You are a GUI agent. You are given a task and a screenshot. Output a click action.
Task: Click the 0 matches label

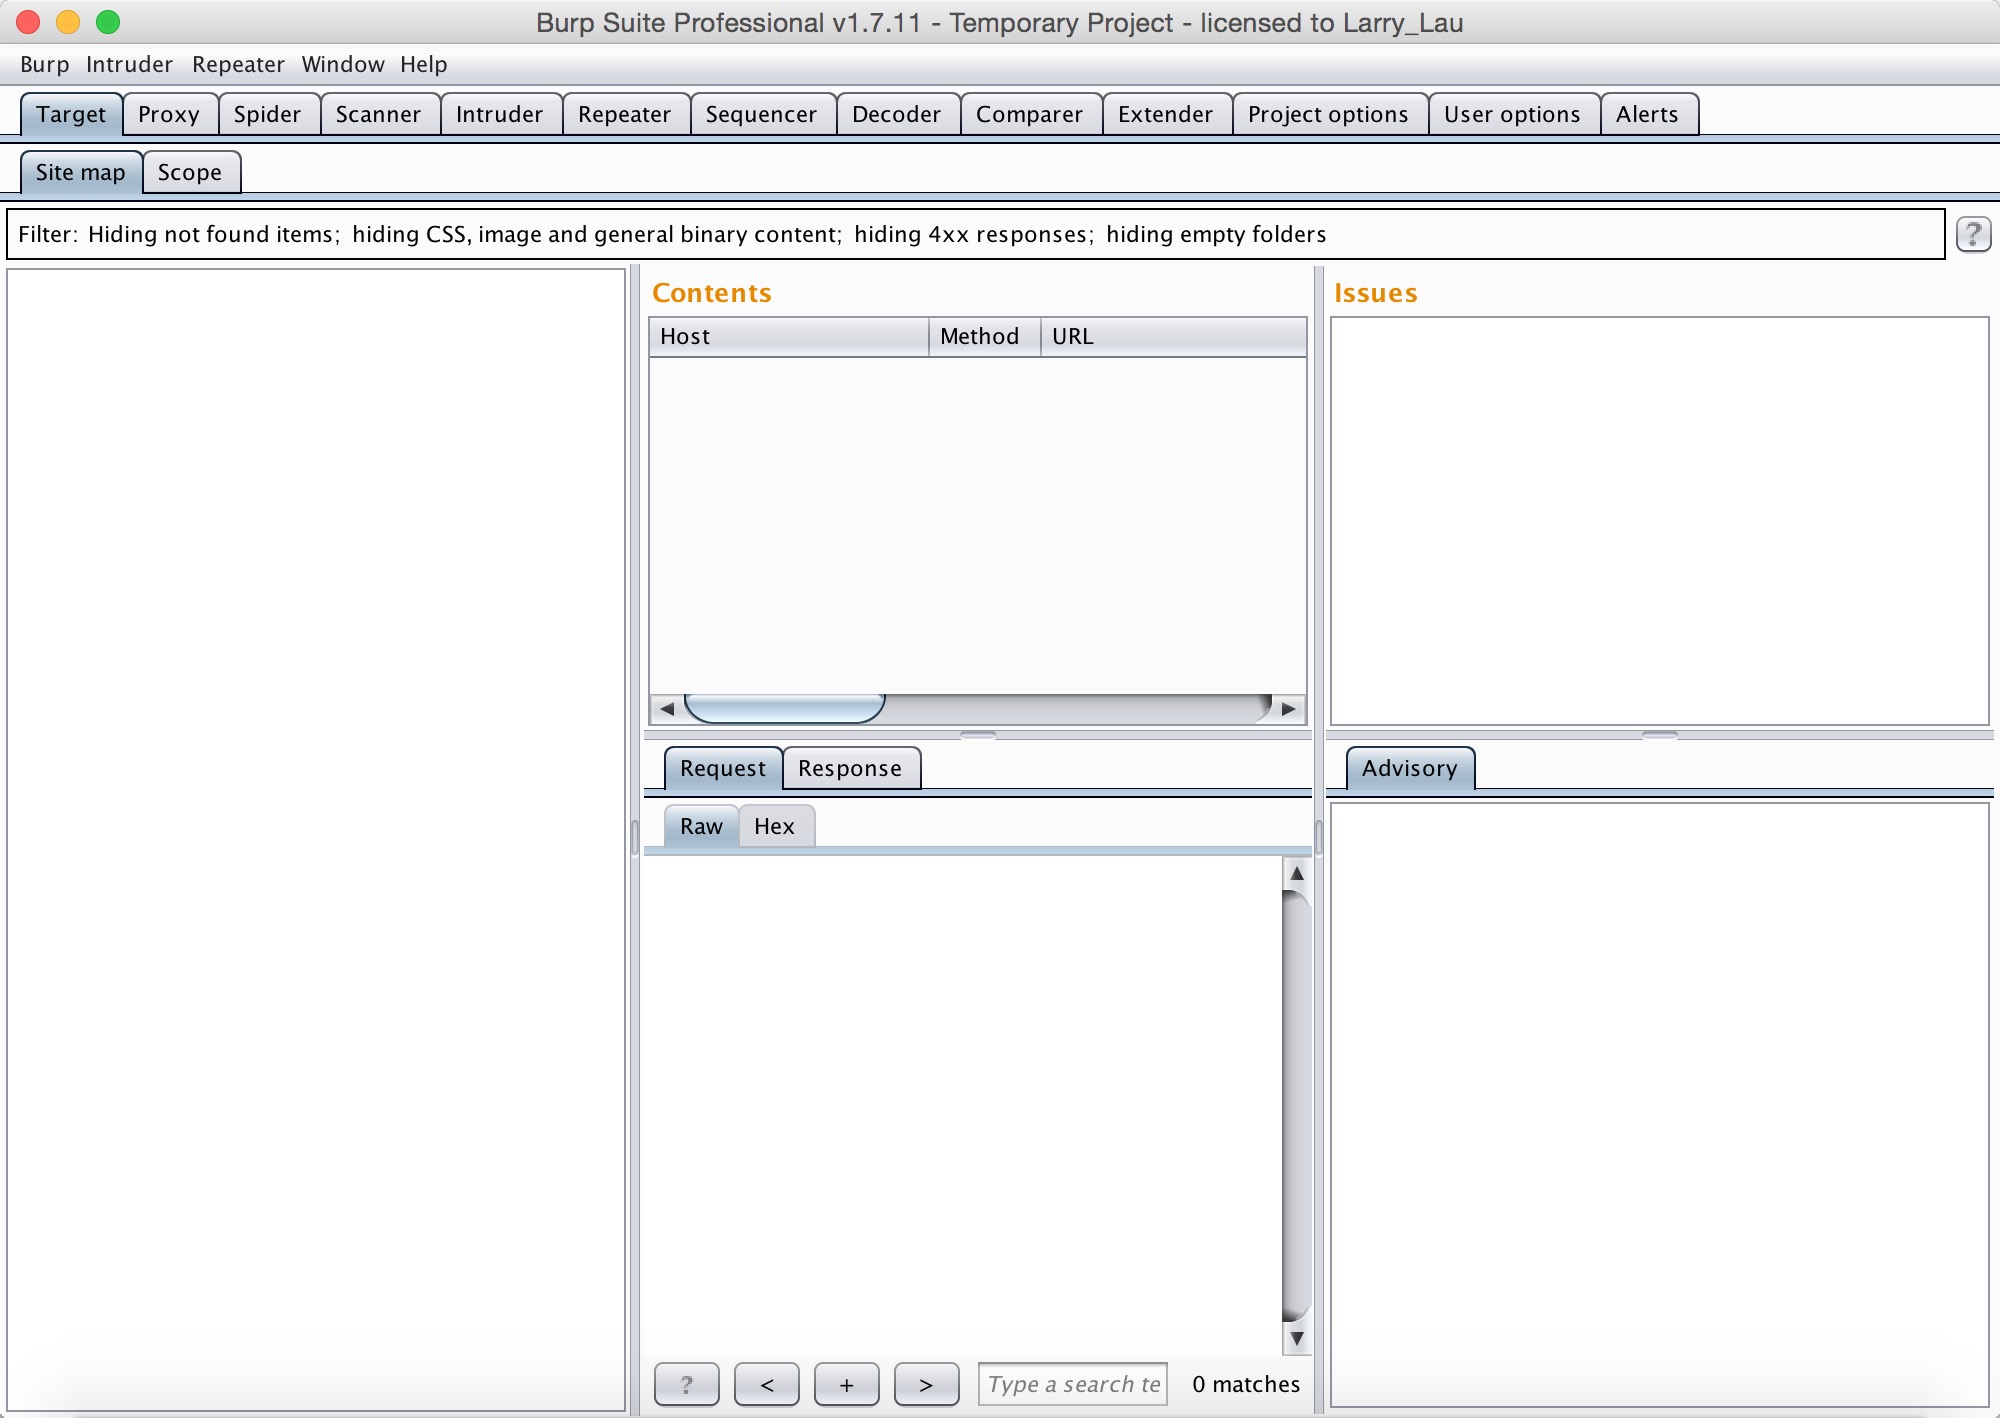tap(1246, 1384)
